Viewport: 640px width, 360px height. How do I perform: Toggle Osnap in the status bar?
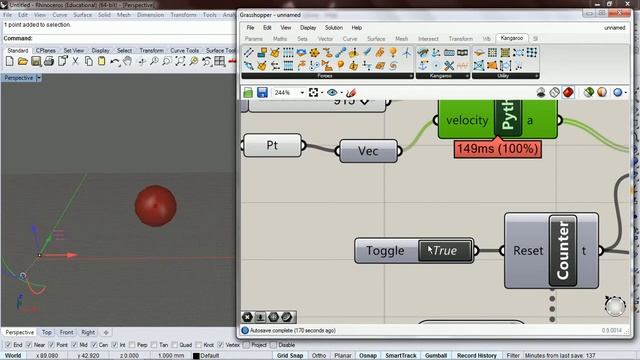[368, 356]
